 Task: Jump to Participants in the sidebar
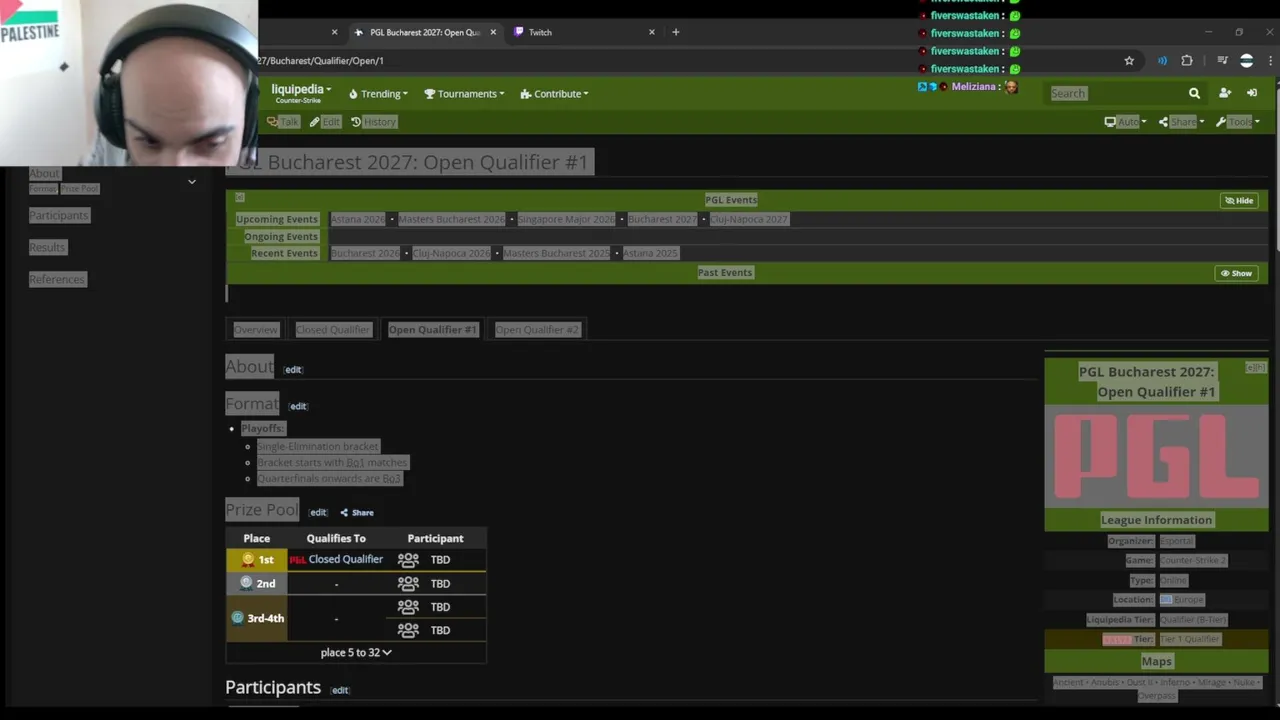(x=59, y=216)
